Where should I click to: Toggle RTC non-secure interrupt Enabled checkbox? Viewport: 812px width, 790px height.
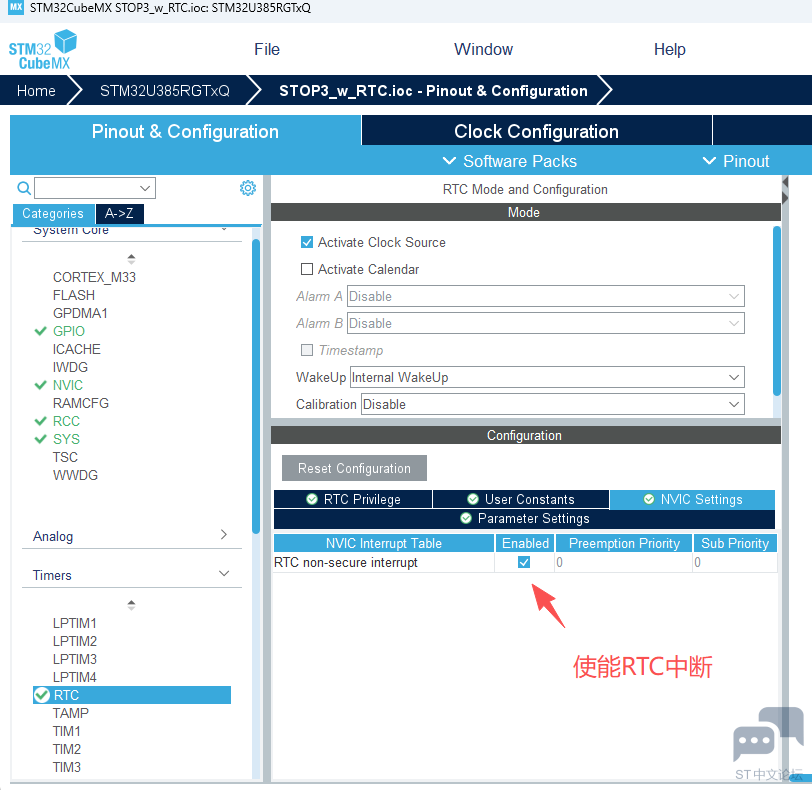pyautogui.click(x=524, y=562)
